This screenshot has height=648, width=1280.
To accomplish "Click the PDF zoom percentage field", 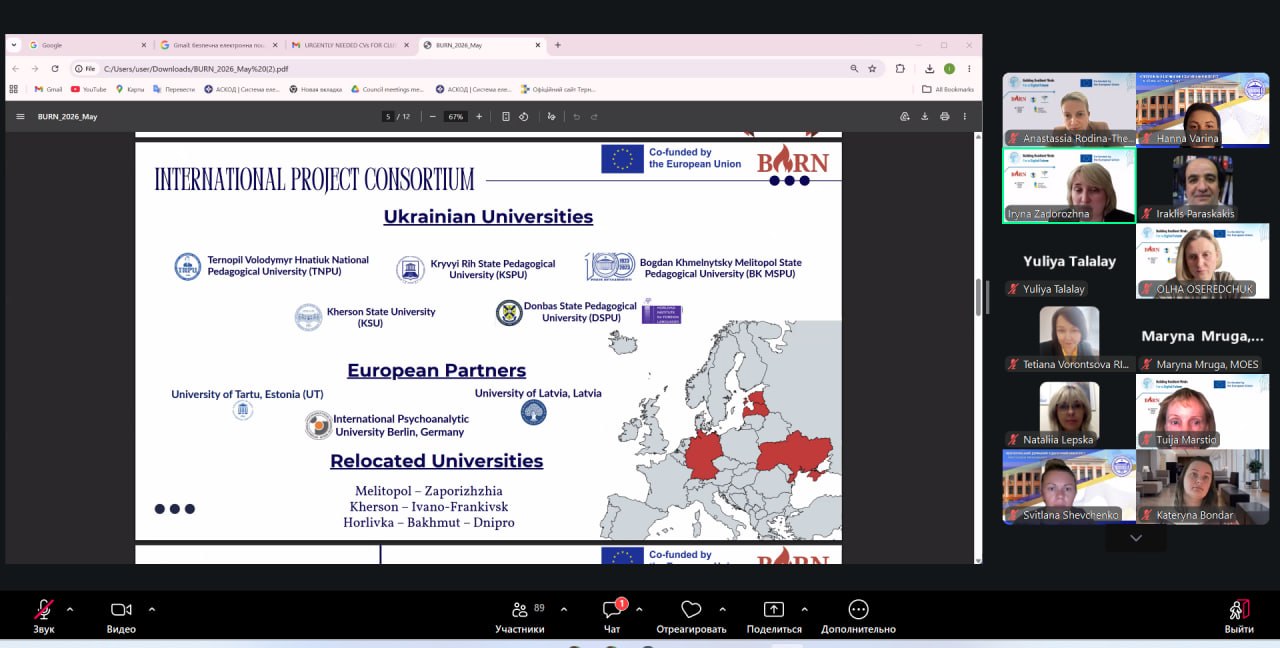I will tap(456, 116).
